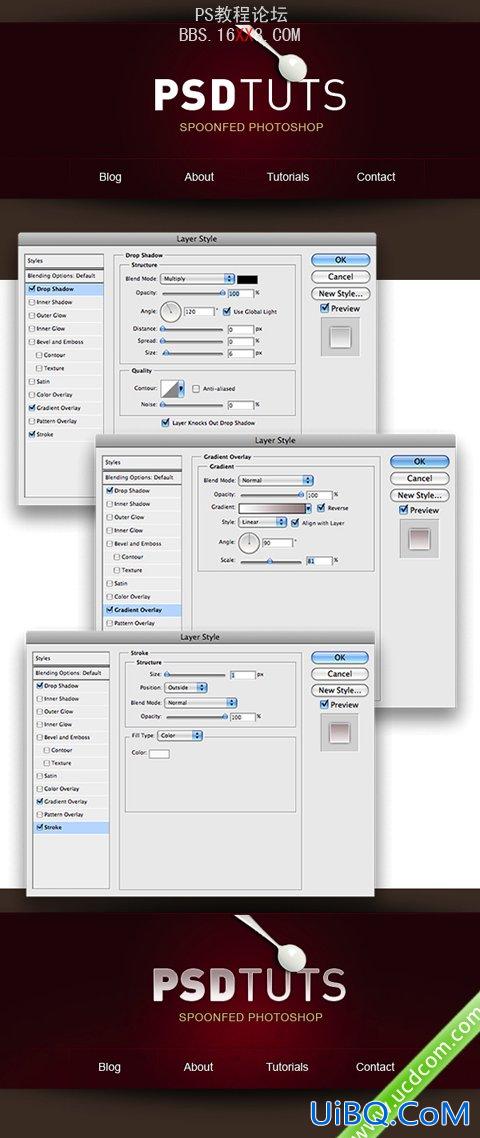
Task: Open the Contour picker arrow in Drop Shadow Quality
Action: (x=181, y=389)
